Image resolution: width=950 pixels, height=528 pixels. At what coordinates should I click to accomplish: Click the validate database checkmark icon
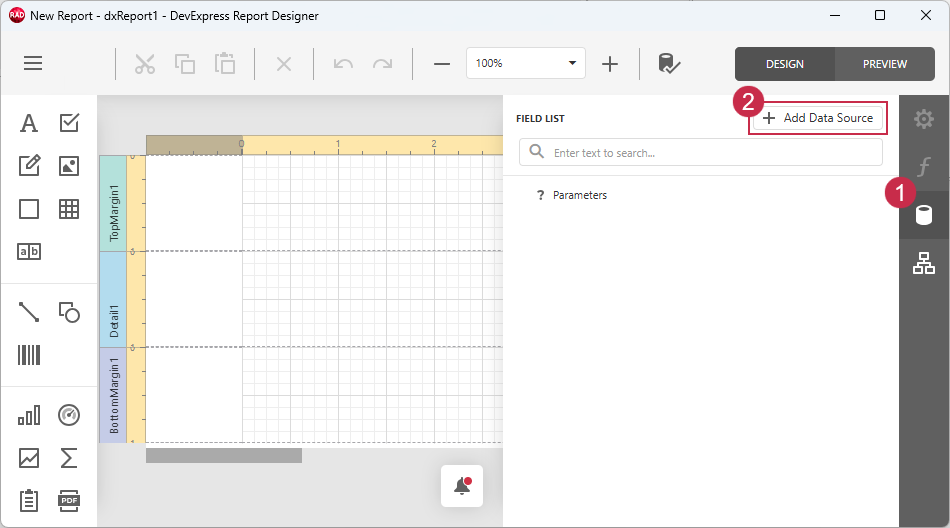click(669, 64)
